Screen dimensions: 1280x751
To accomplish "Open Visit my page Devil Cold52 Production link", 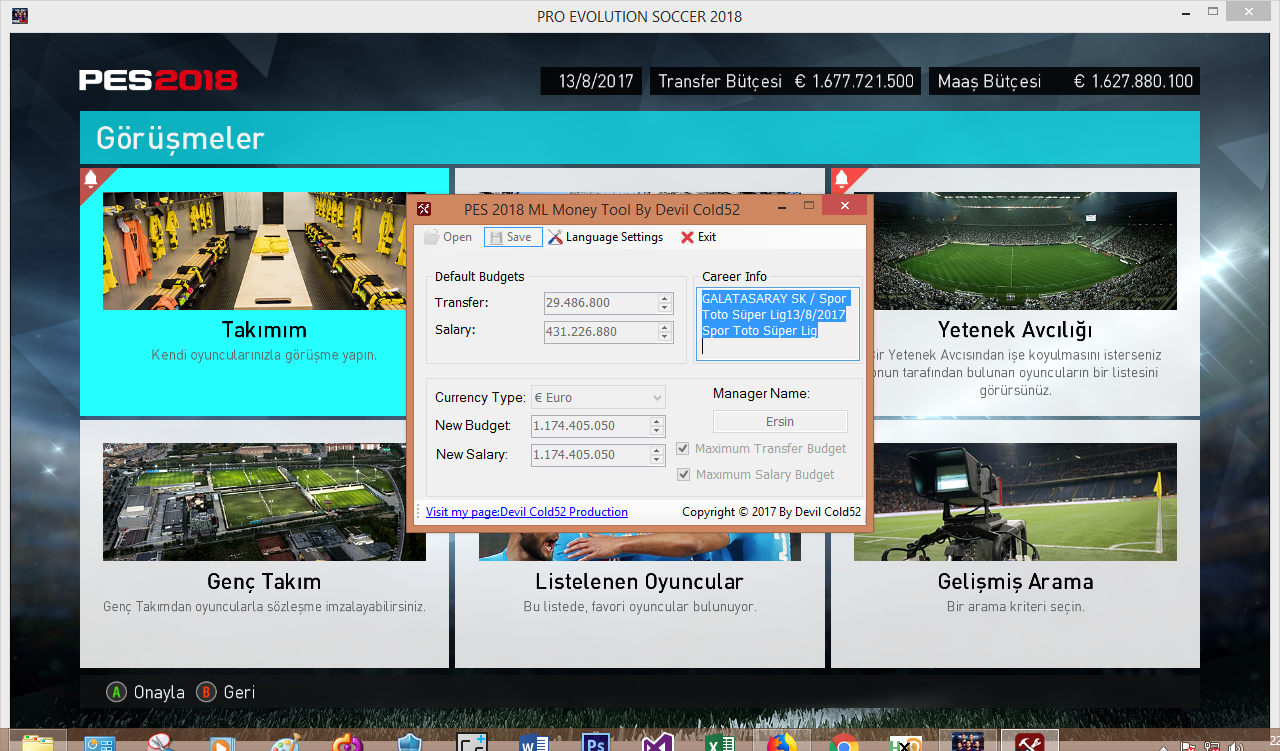I will (x=527, y=512).
